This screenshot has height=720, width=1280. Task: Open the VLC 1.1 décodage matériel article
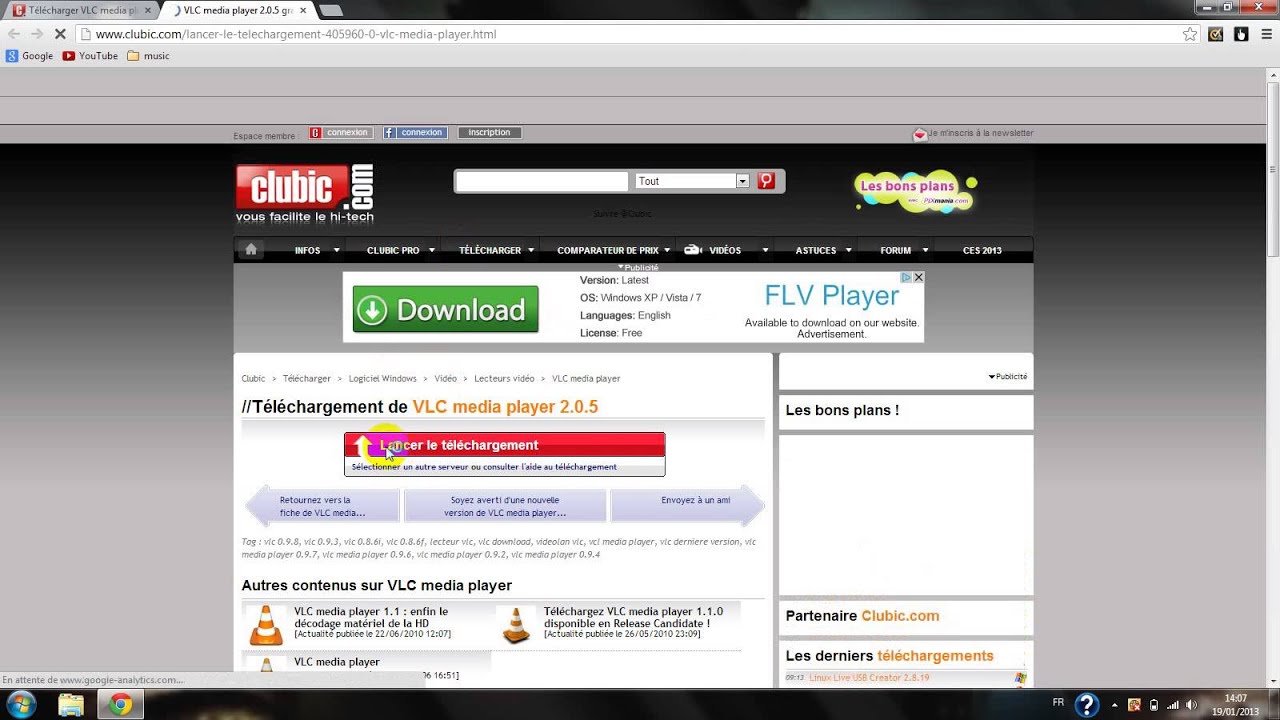tap(371, 617)
